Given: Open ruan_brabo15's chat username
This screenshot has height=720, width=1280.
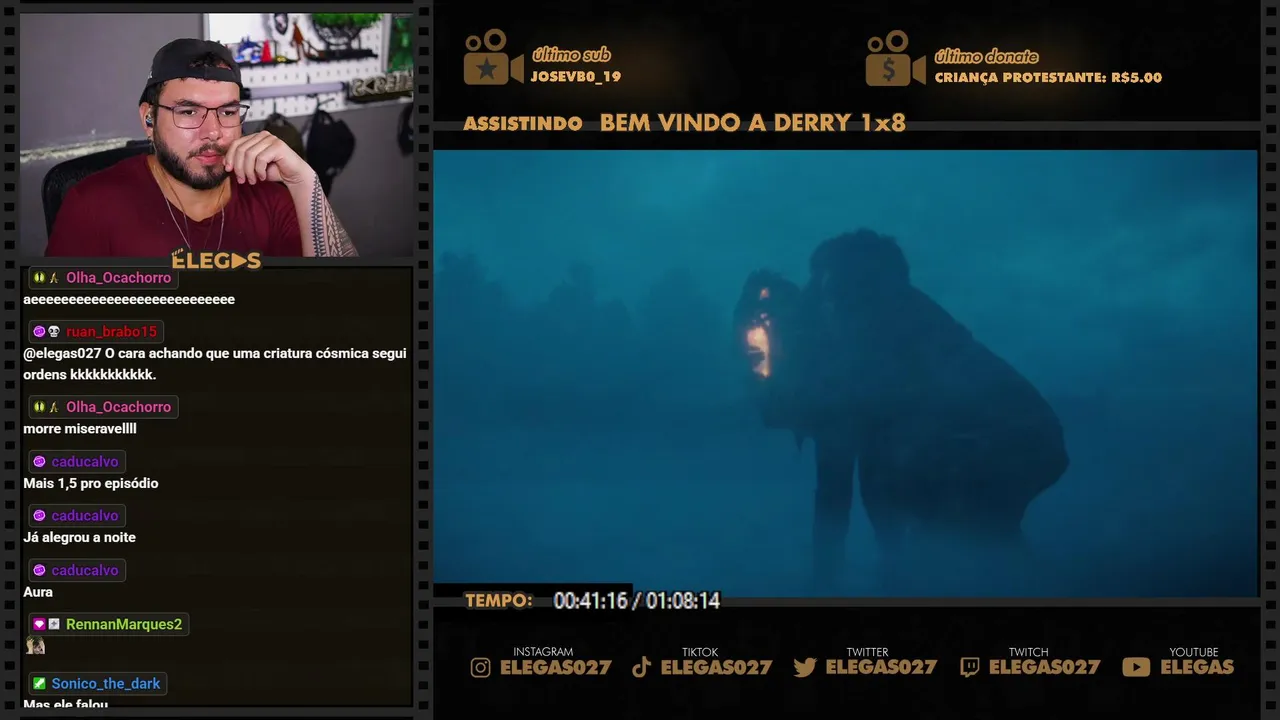Looking at the screenshot, I should point(112,332).
